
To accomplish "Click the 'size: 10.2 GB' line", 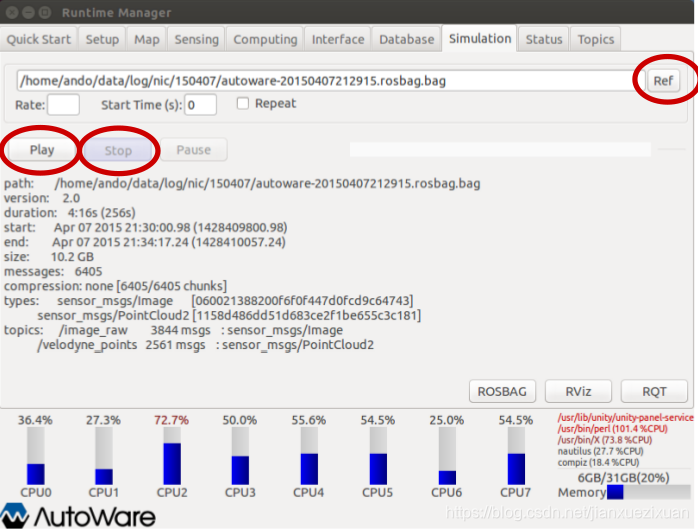I will click(49, 257).
